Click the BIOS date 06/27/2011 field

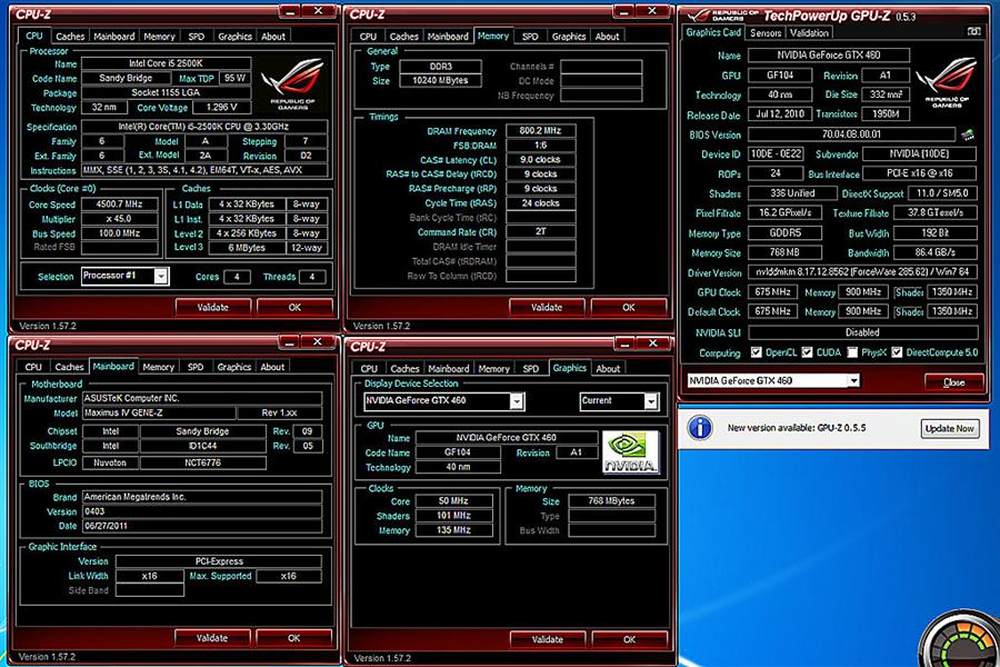(x=202, y=526)
